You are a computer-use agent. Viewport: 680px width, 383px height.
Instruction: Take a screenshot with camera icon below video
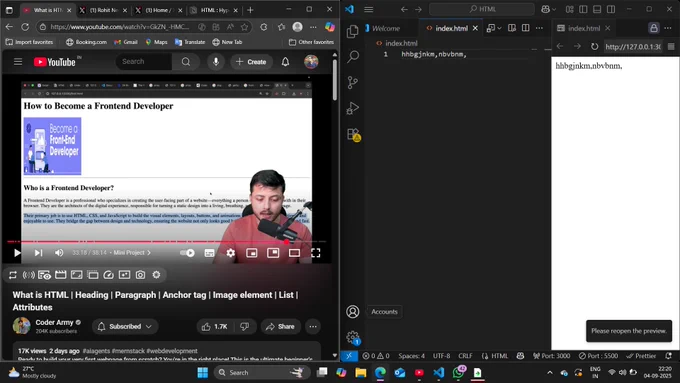click(141, 275)
